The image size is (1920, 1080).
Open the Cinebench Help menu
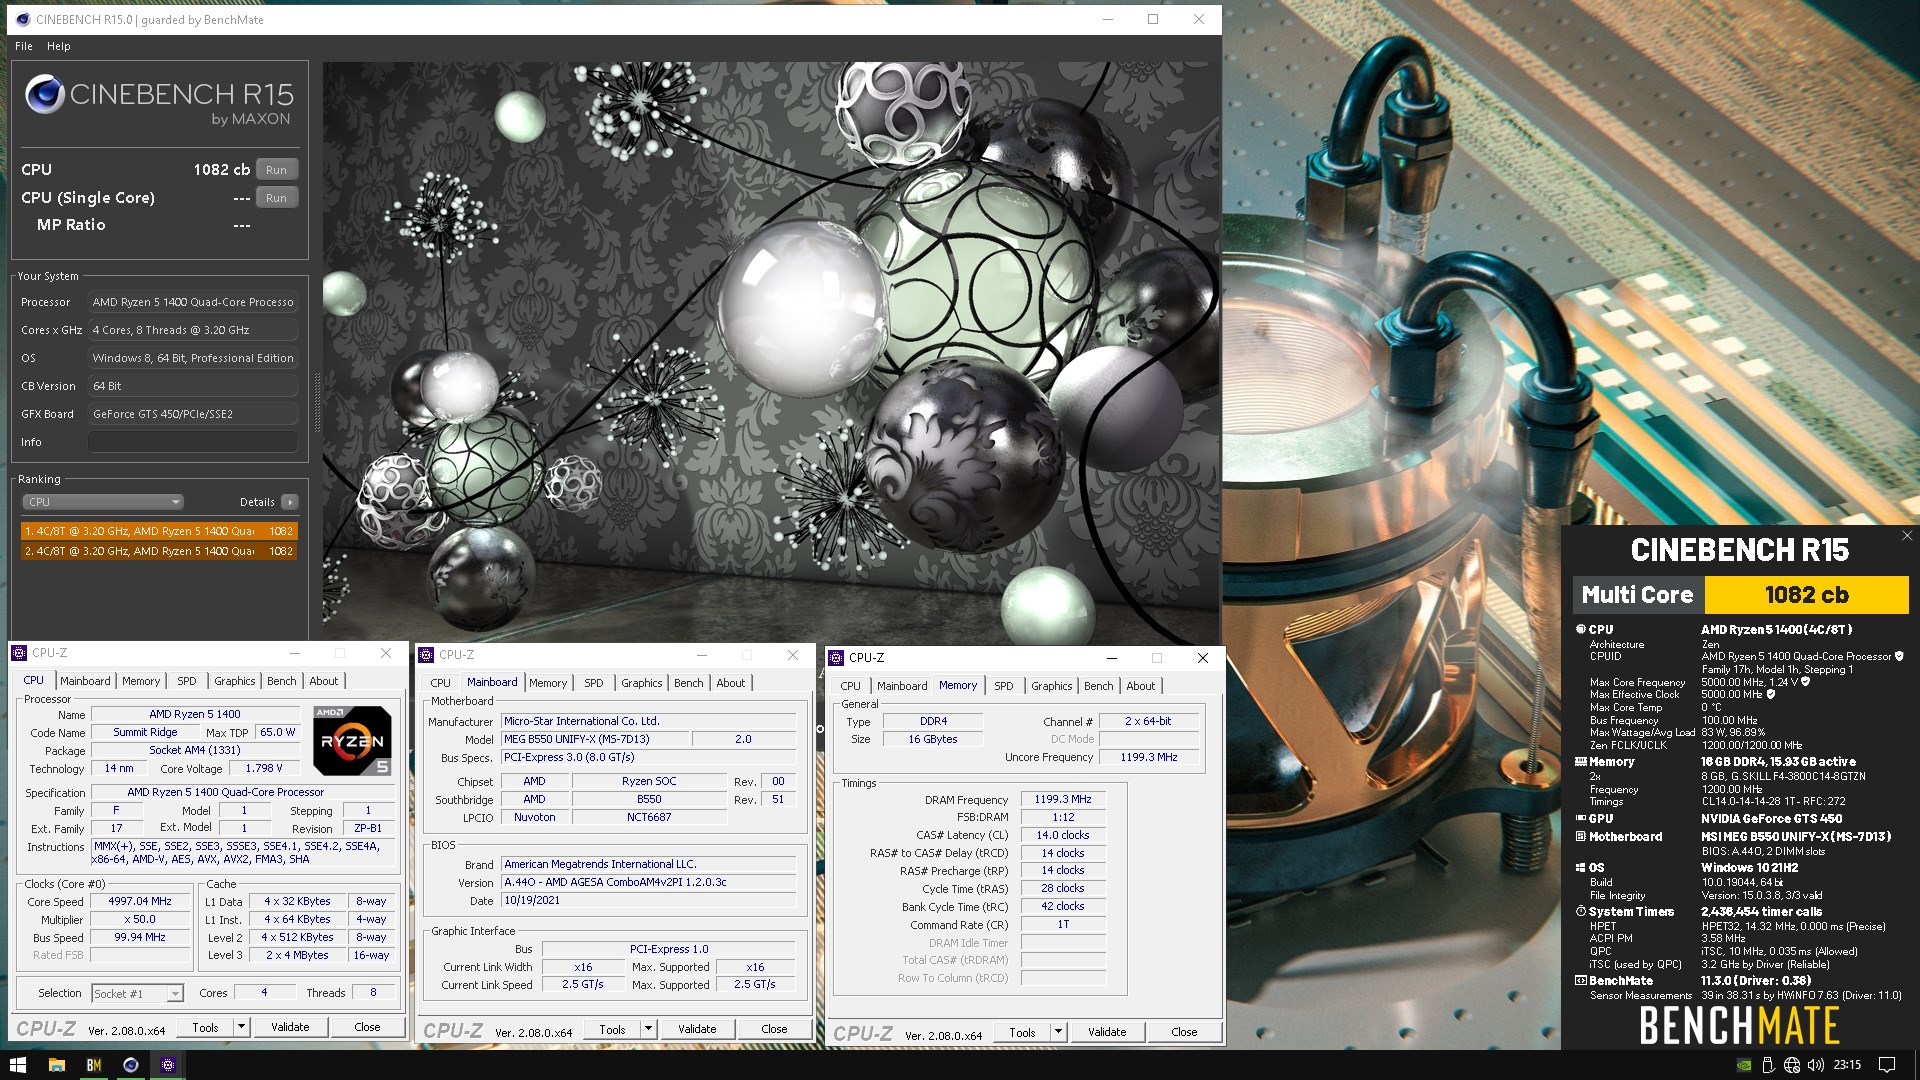tap(59, 46)
